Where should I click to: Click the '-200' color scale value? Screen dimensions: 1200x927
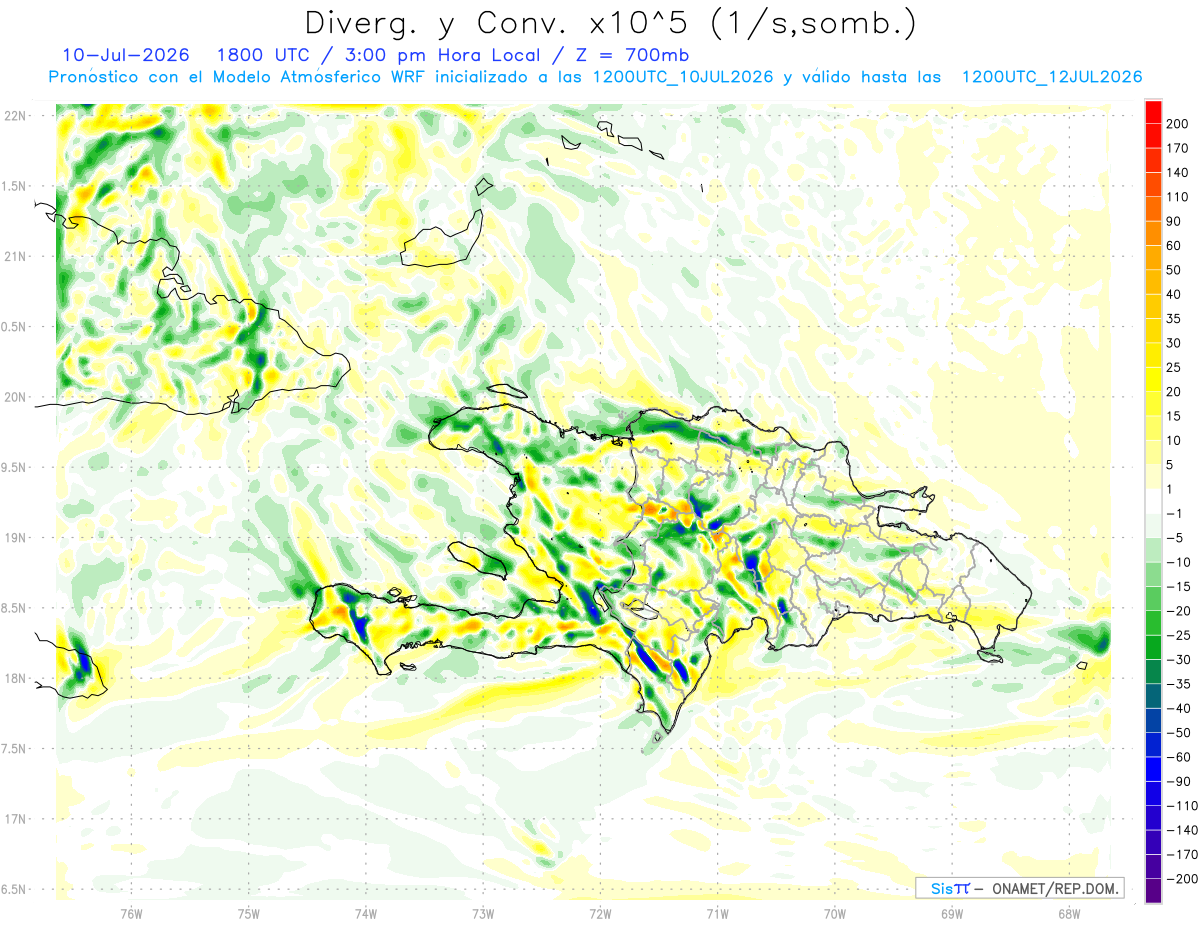pos(1182,879)
